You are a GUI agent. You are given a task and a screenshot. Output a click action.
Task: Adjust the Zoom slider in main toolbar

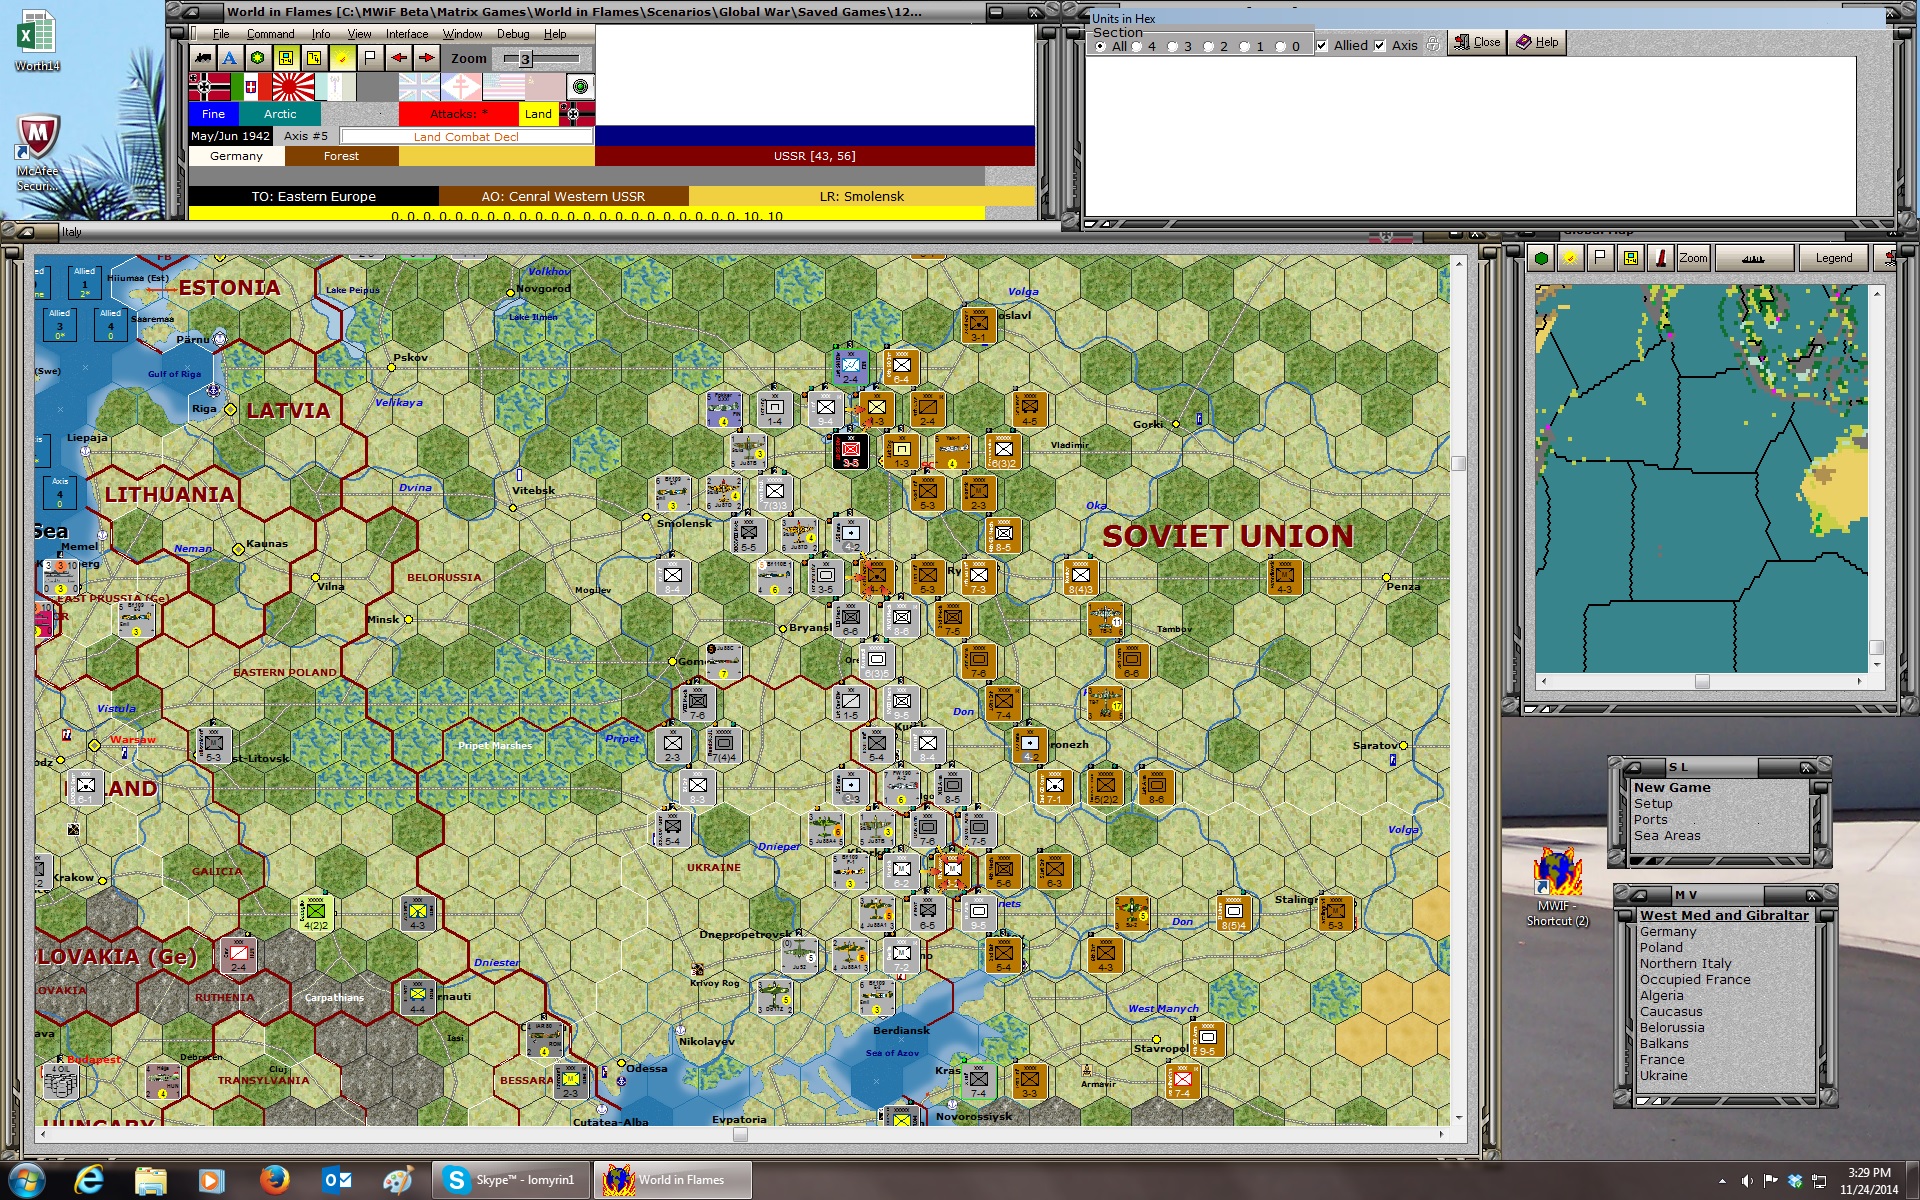coord(525,59)
